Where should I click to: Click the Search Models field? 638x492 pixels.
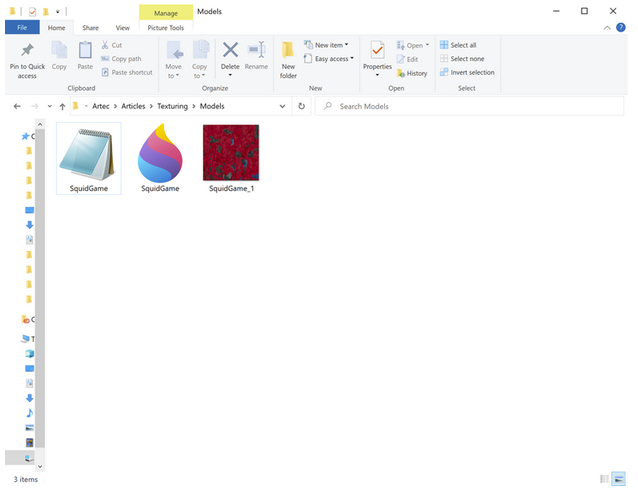click(x=470, y=106)
